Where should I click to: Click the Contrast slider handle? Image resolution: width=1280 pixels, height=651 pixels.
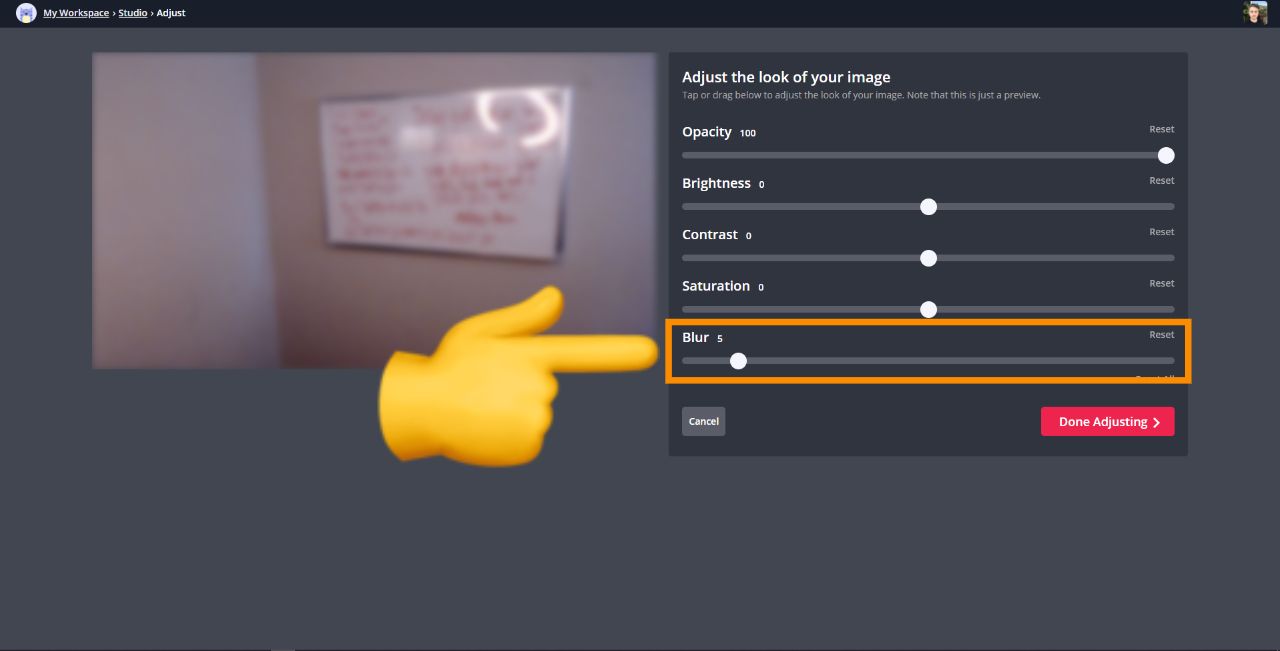coord(928,258)
